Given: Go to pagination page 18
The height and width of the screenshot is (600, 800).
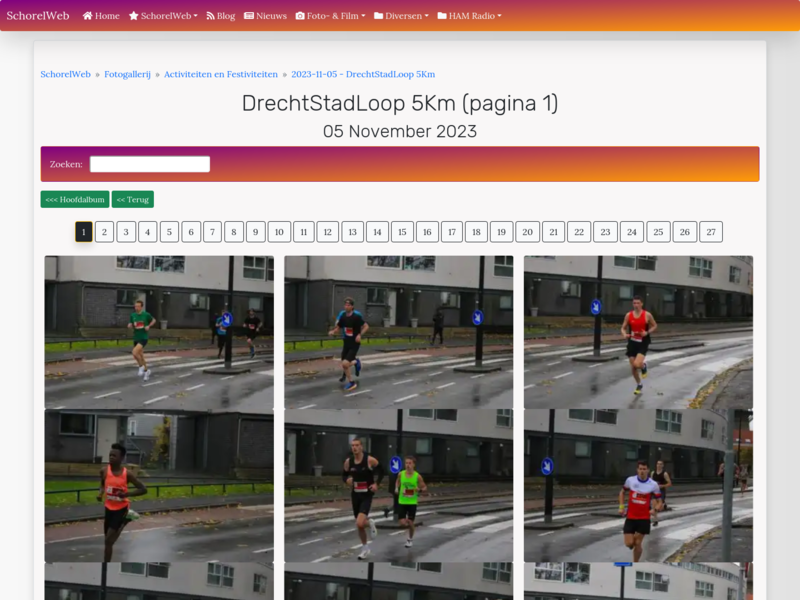Looking at the screenshot, I should pyautogui.click(x=477, y=232).
